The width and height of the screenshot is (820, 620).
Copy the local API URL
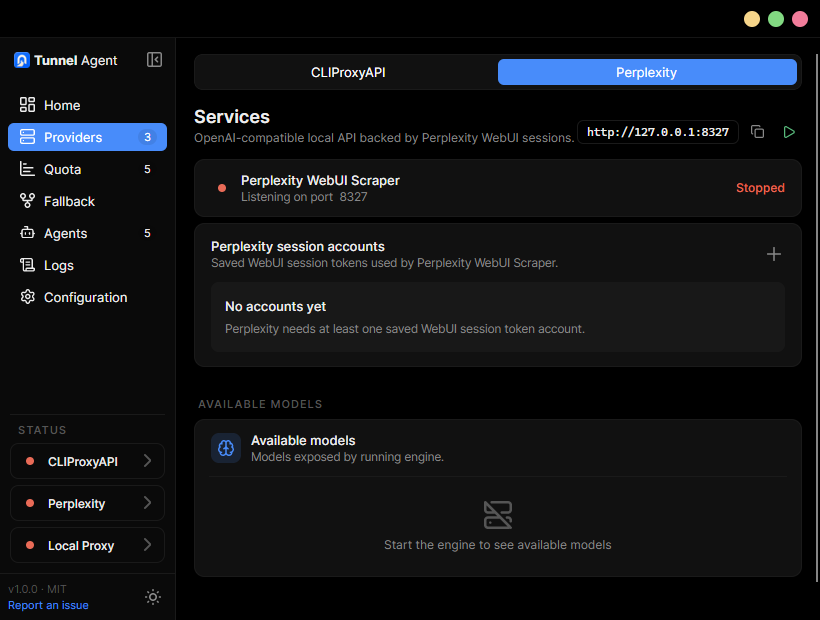[757, 132]
